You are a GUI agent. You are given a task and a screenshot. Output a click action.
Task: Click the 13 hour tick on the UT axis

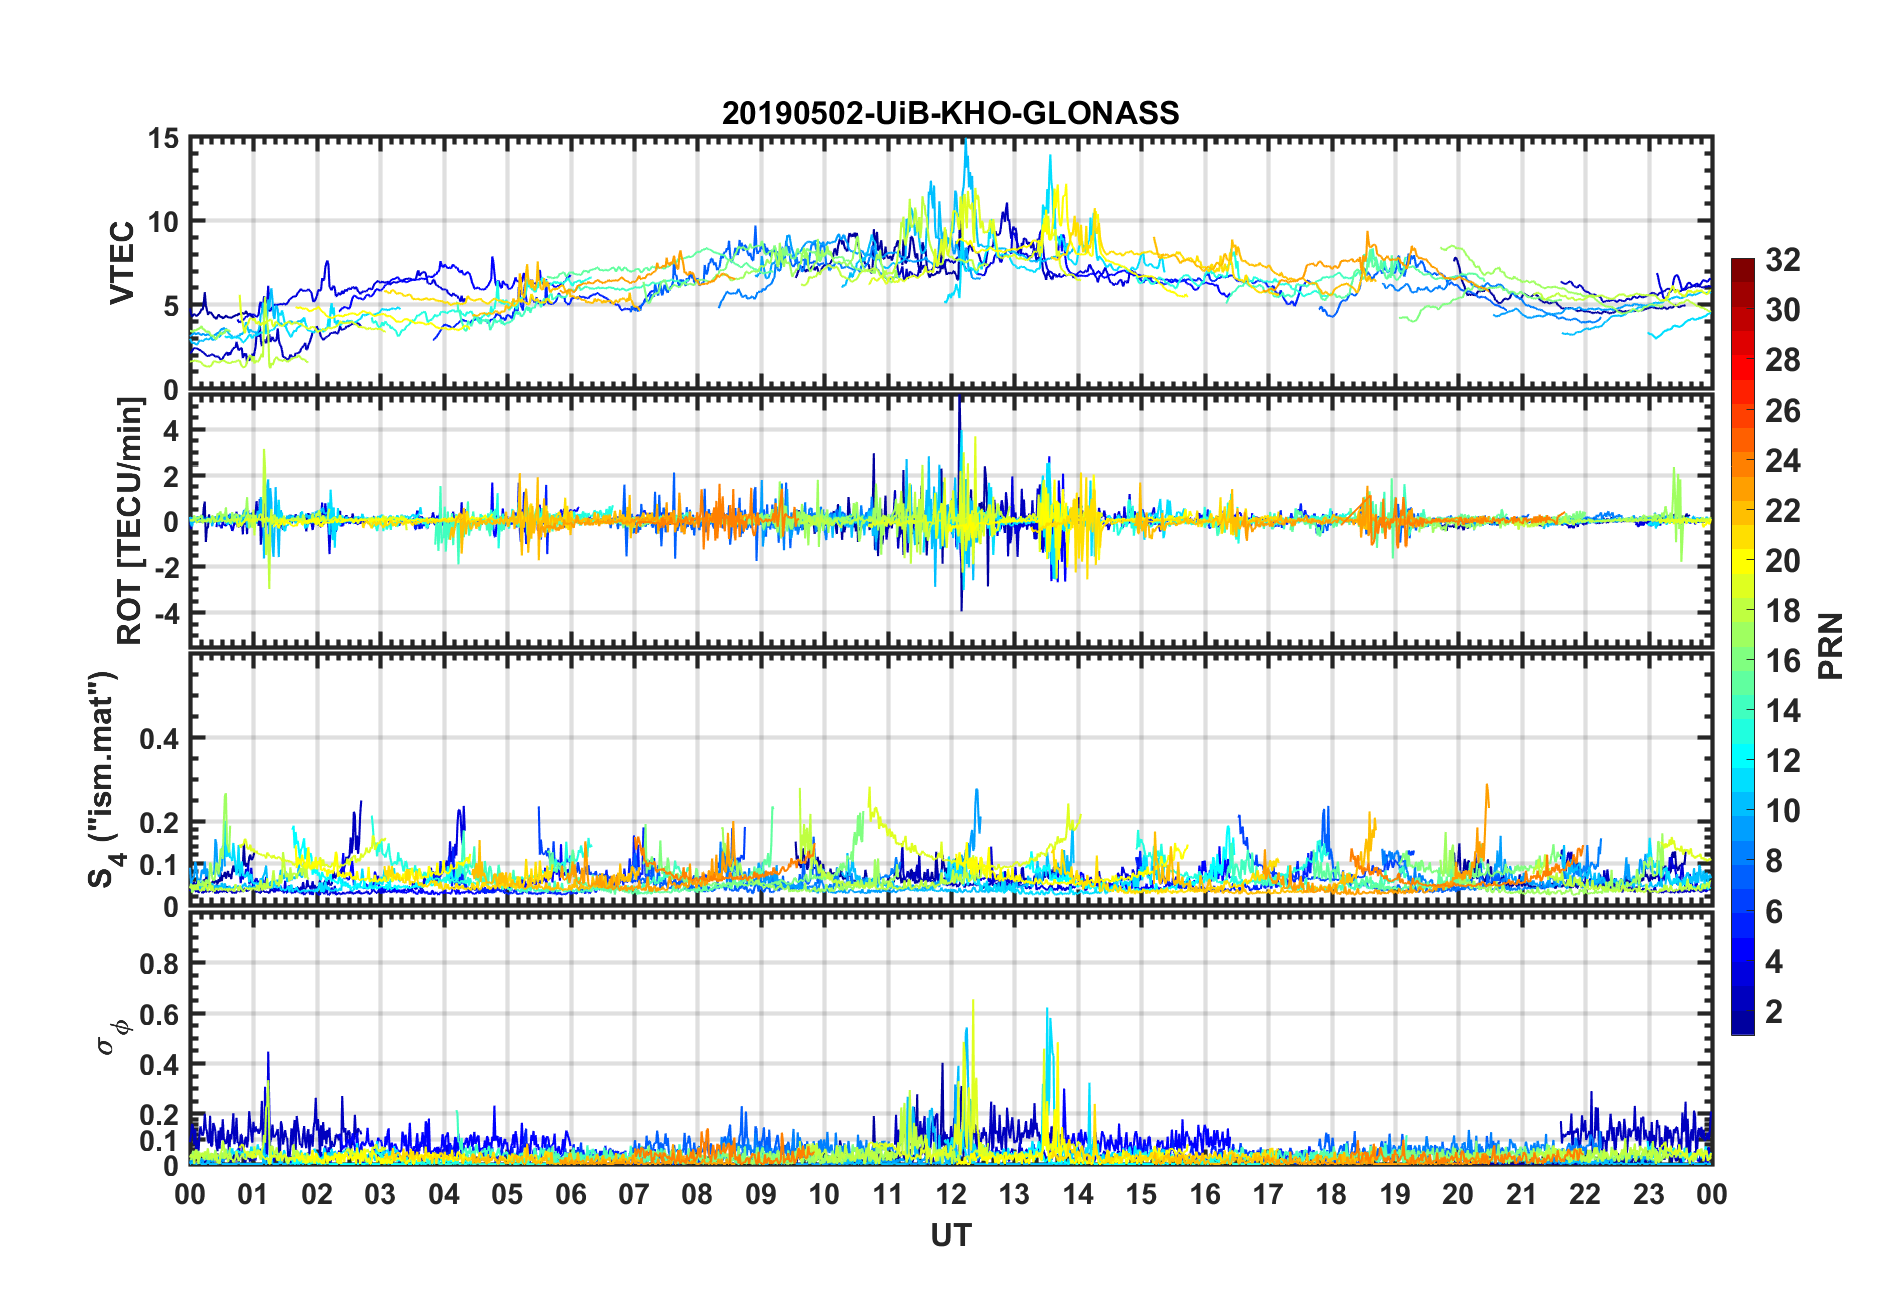(x=1014, y=1194)
